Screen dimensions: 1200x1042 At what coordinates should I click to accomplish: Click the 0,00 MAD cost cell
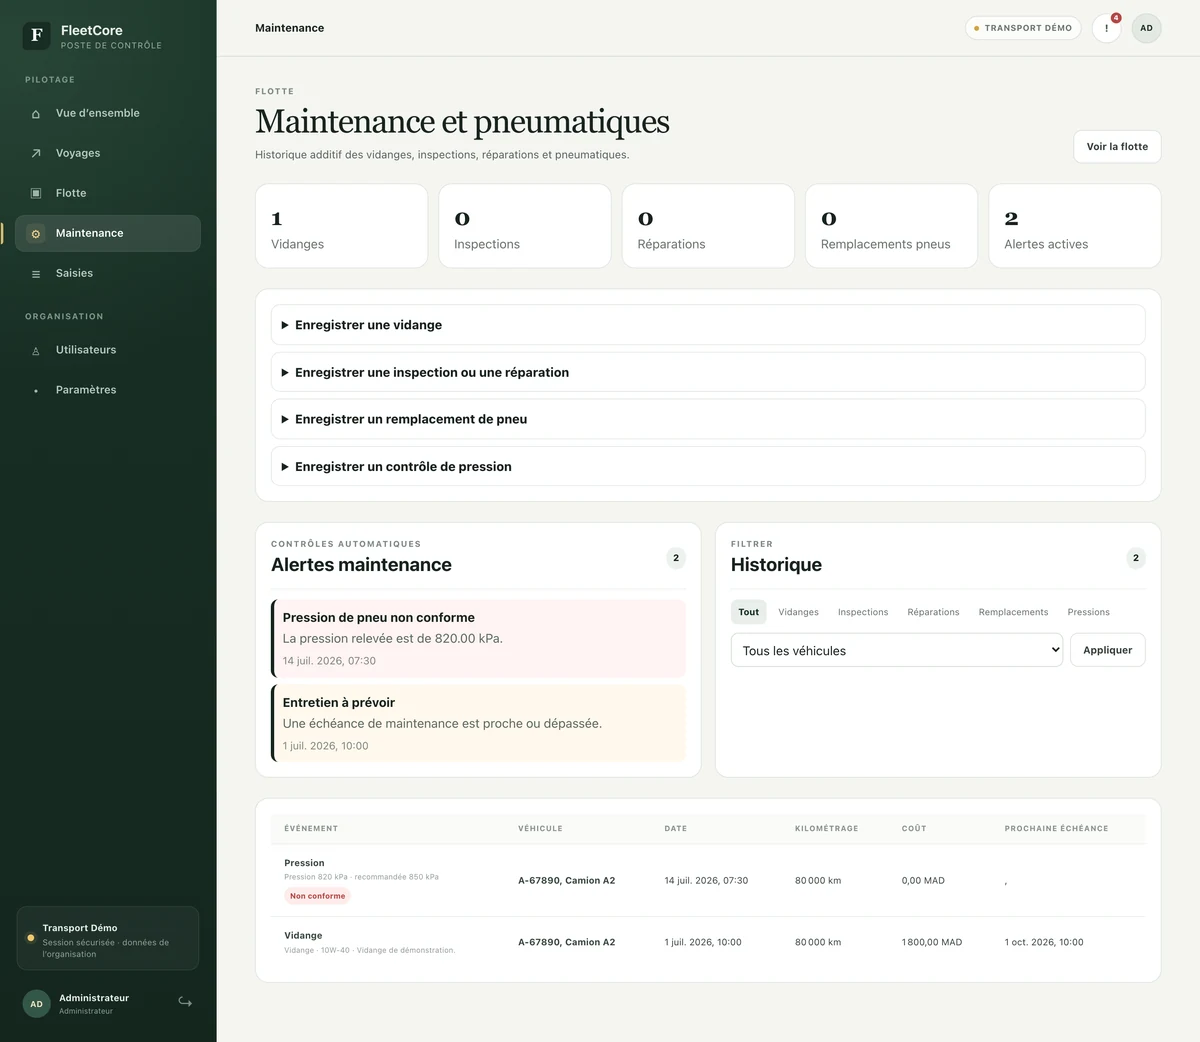click(923, 881)
